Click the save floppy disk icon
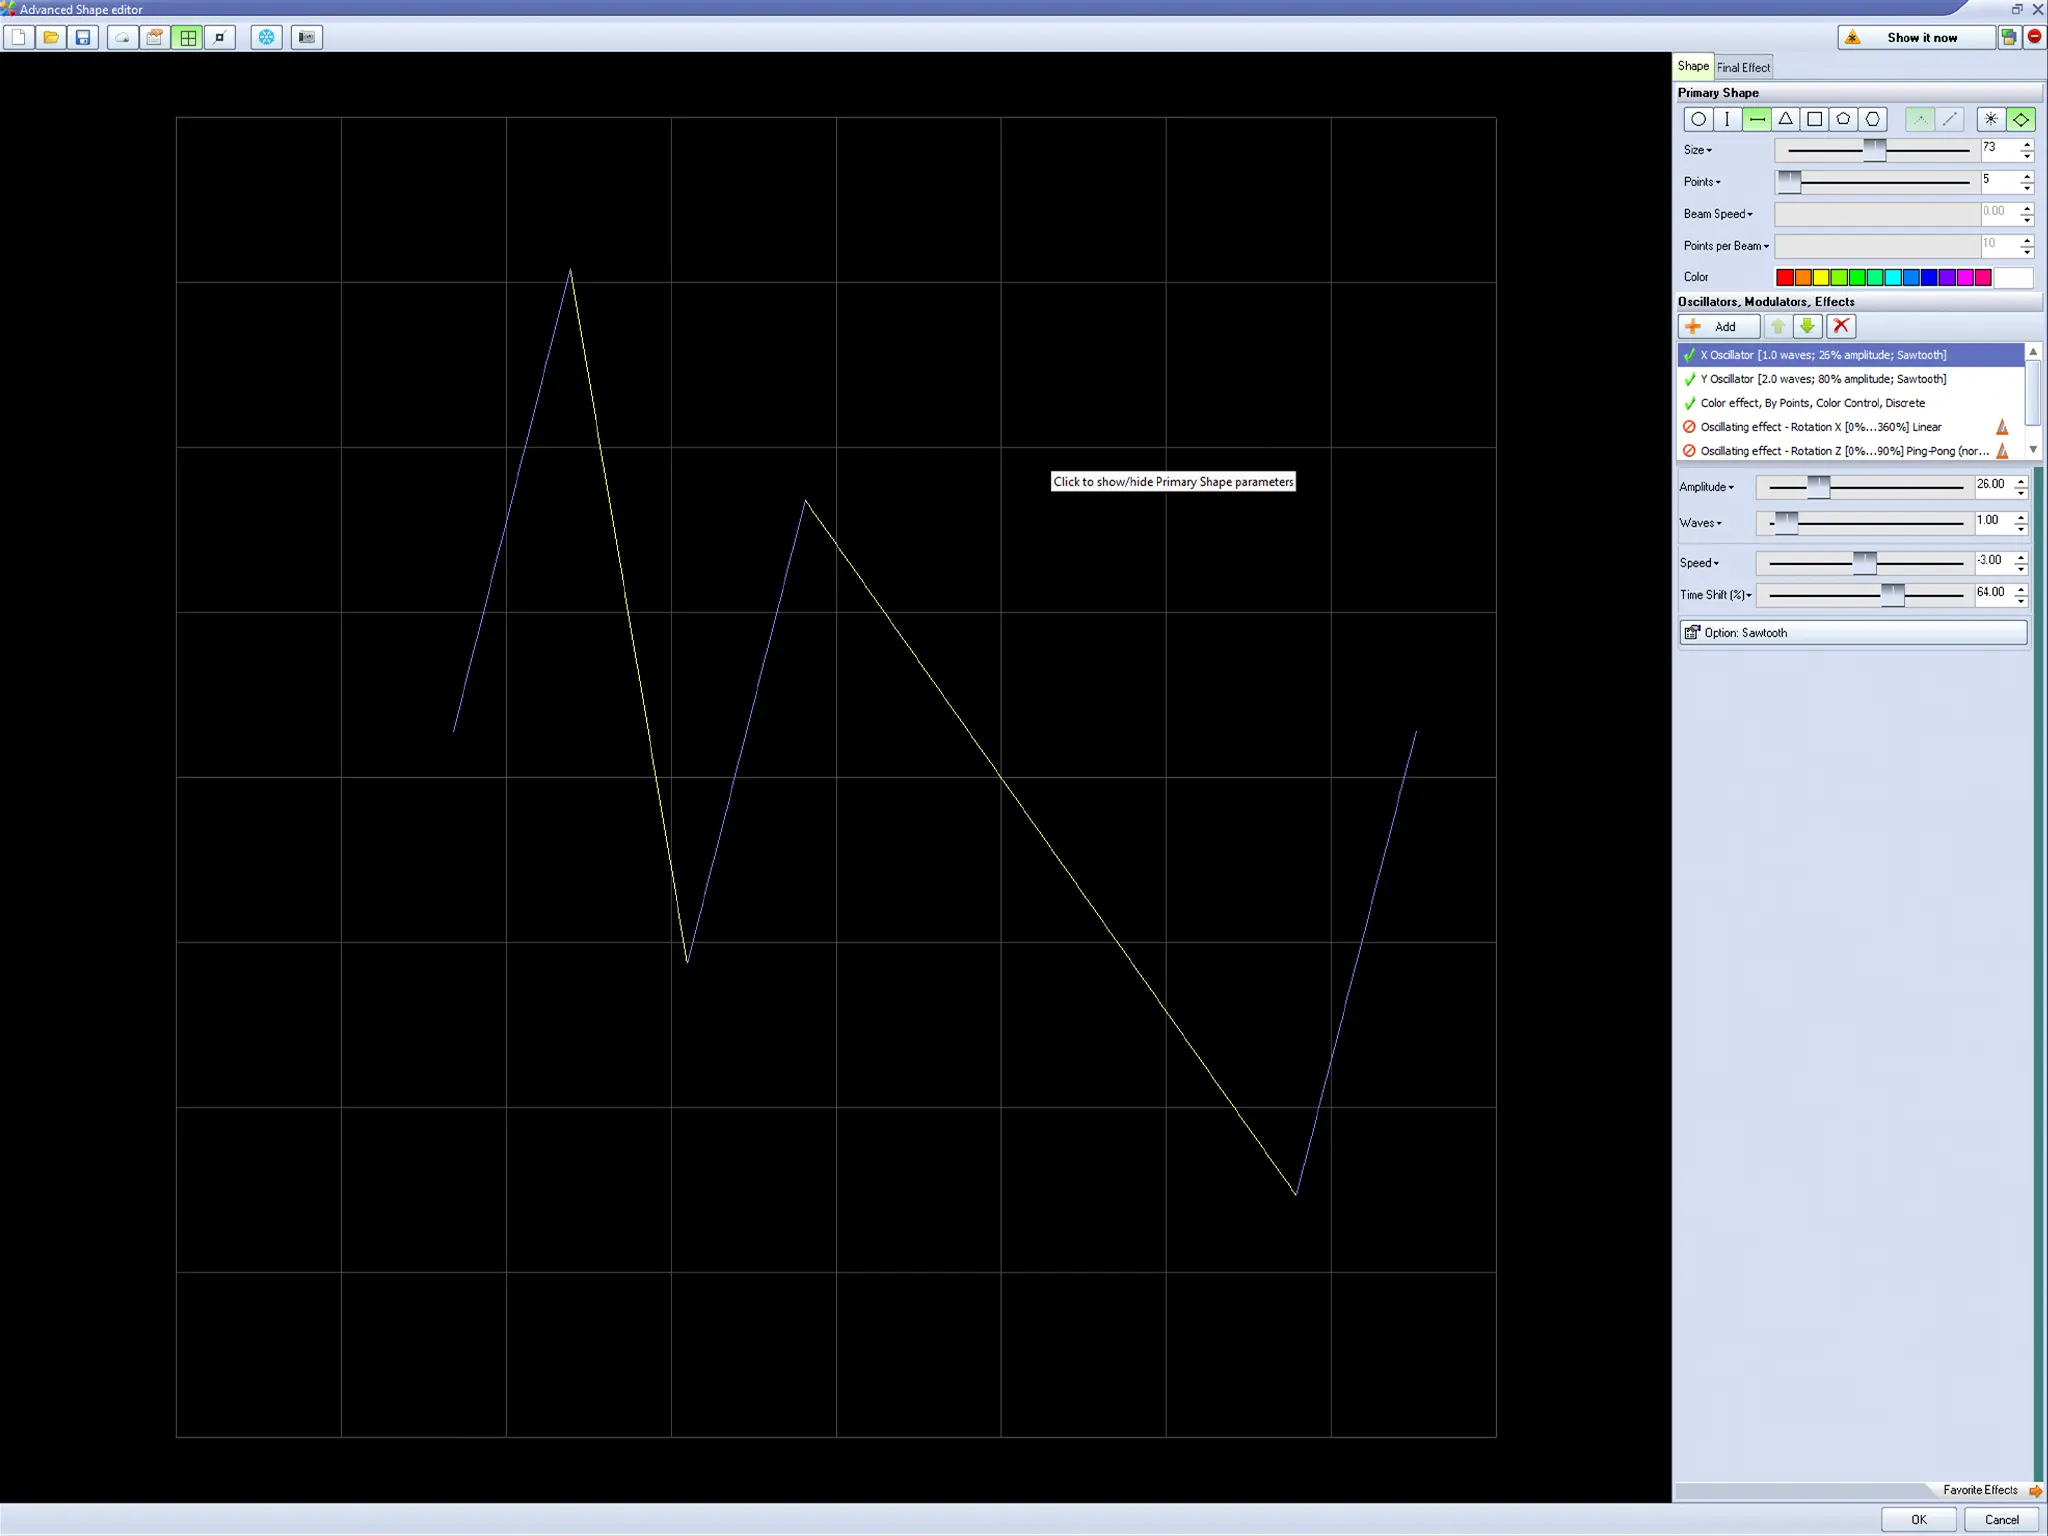The height and width of the screenshot is (1536, 2048). 83,37
